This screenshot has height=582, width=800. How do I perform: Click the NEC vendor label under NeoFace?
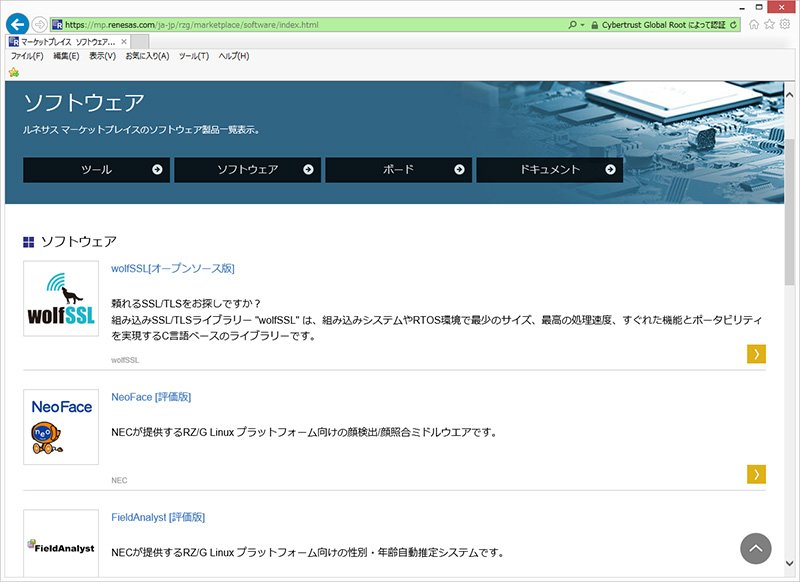tap(119, 480)
